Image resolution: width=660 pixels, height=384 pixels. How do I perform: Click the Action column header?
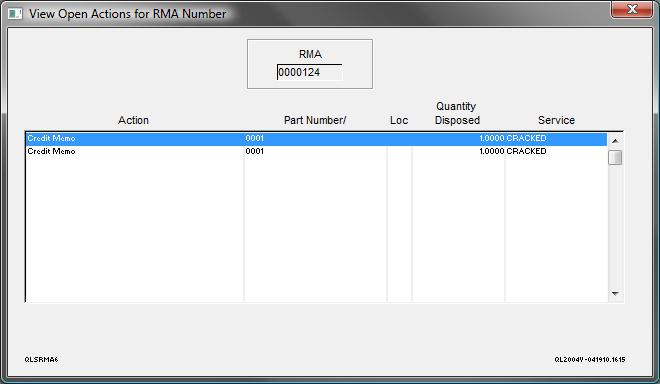(133, 120)
